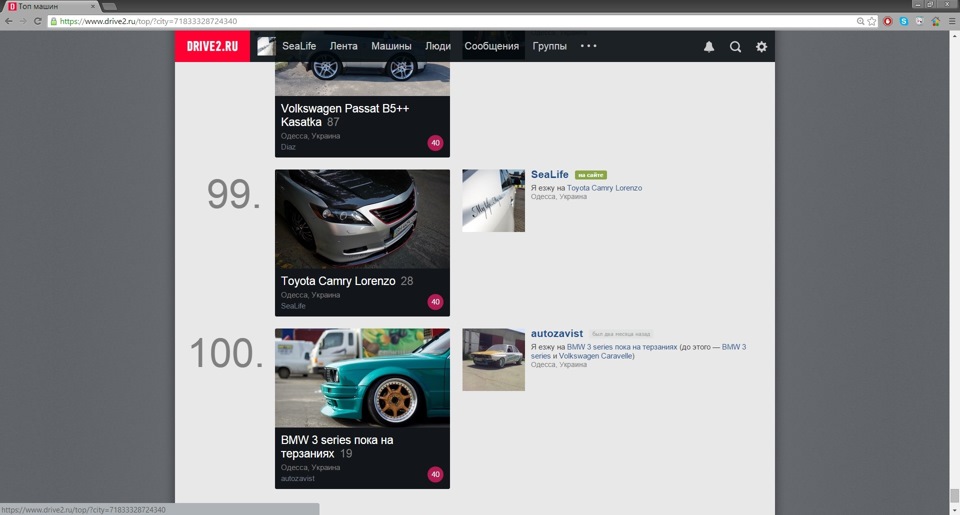Open a new browser tab
The image size is (960, 515).
pos(110,6)
